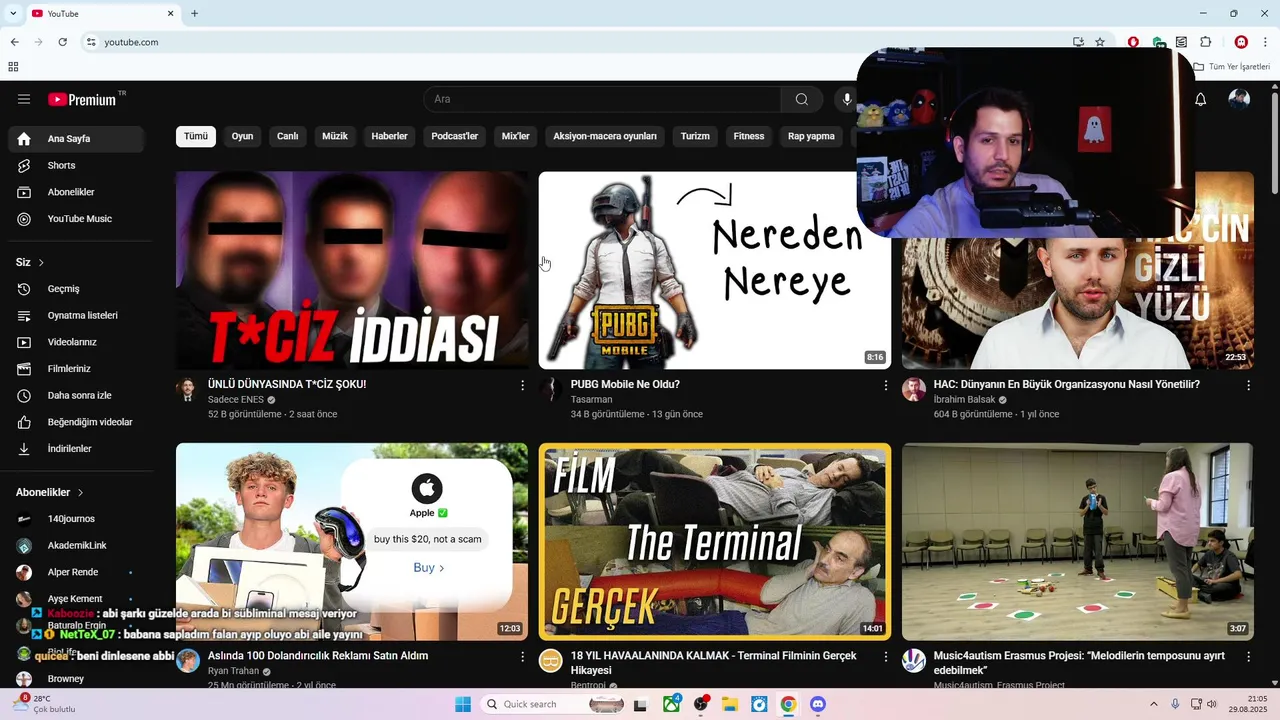The height and width of the screenshot is (720, 1280).
Task: Show hidden system tray icons
Action: [1153, 704]
